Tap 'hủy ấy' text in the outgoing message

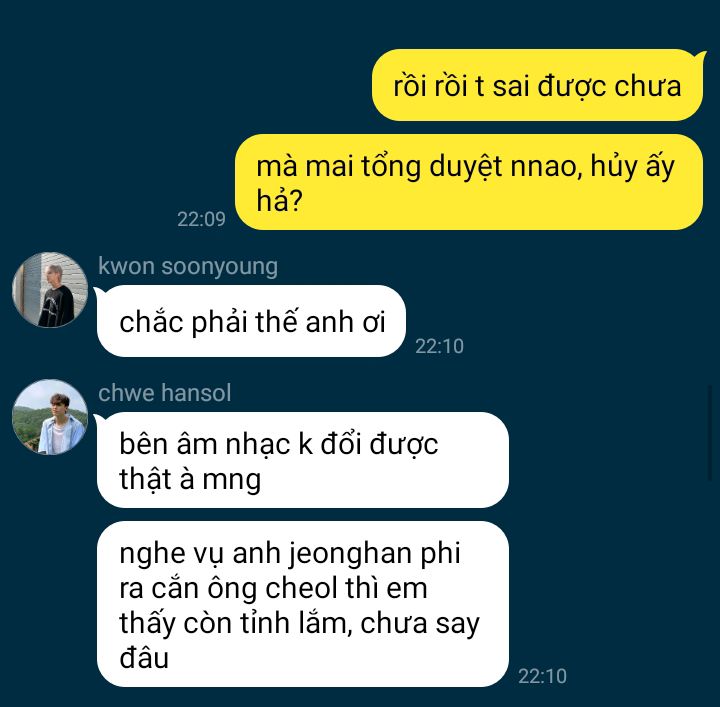point(632,166)
